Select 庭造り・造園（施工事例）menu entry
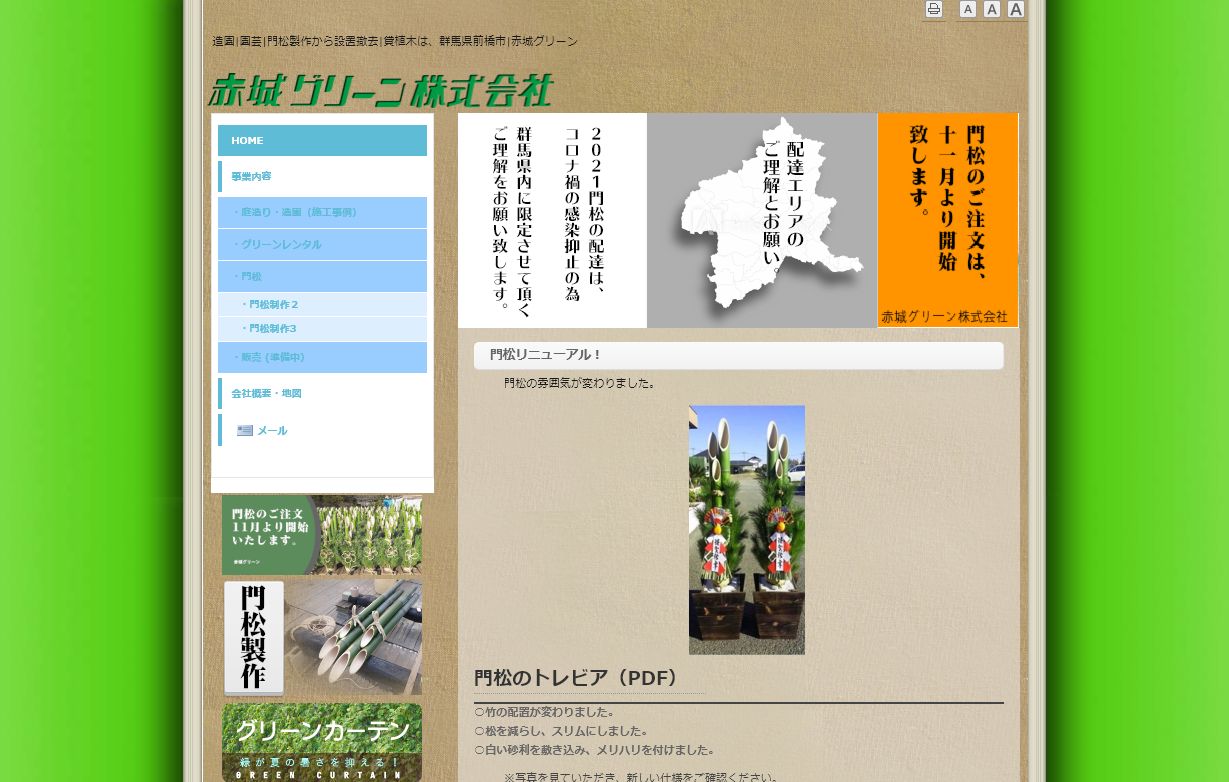The width and height of the screenshot is (1229, 782). tap(322, 212)
